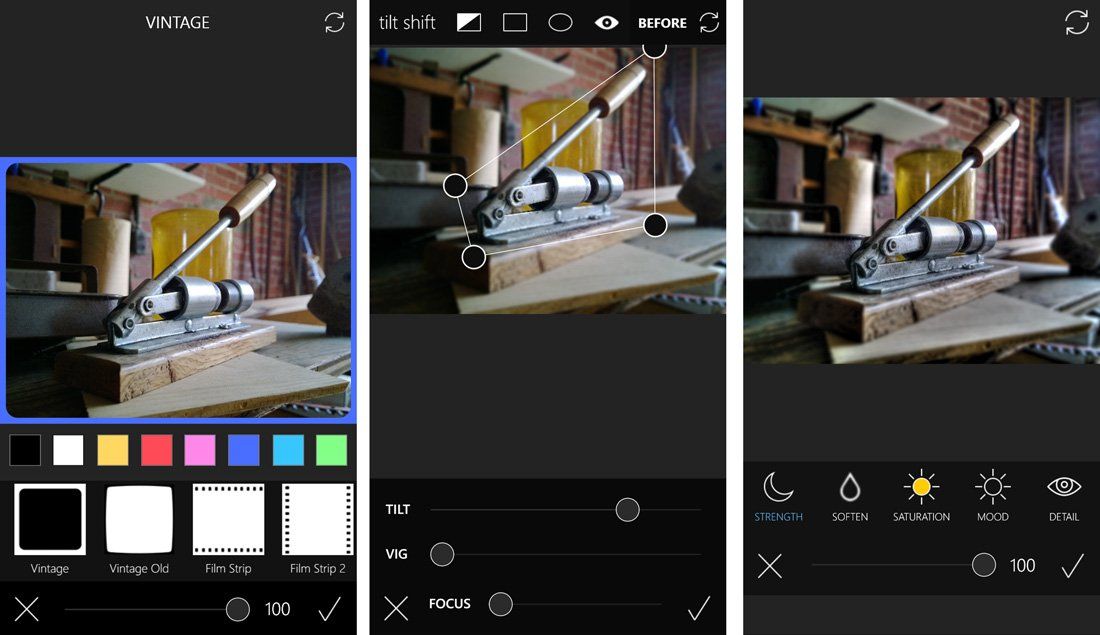1100x635 pixels.
Task: Click the reset icon in the tilt shift toolbar
Action: (x=709, y=21)
